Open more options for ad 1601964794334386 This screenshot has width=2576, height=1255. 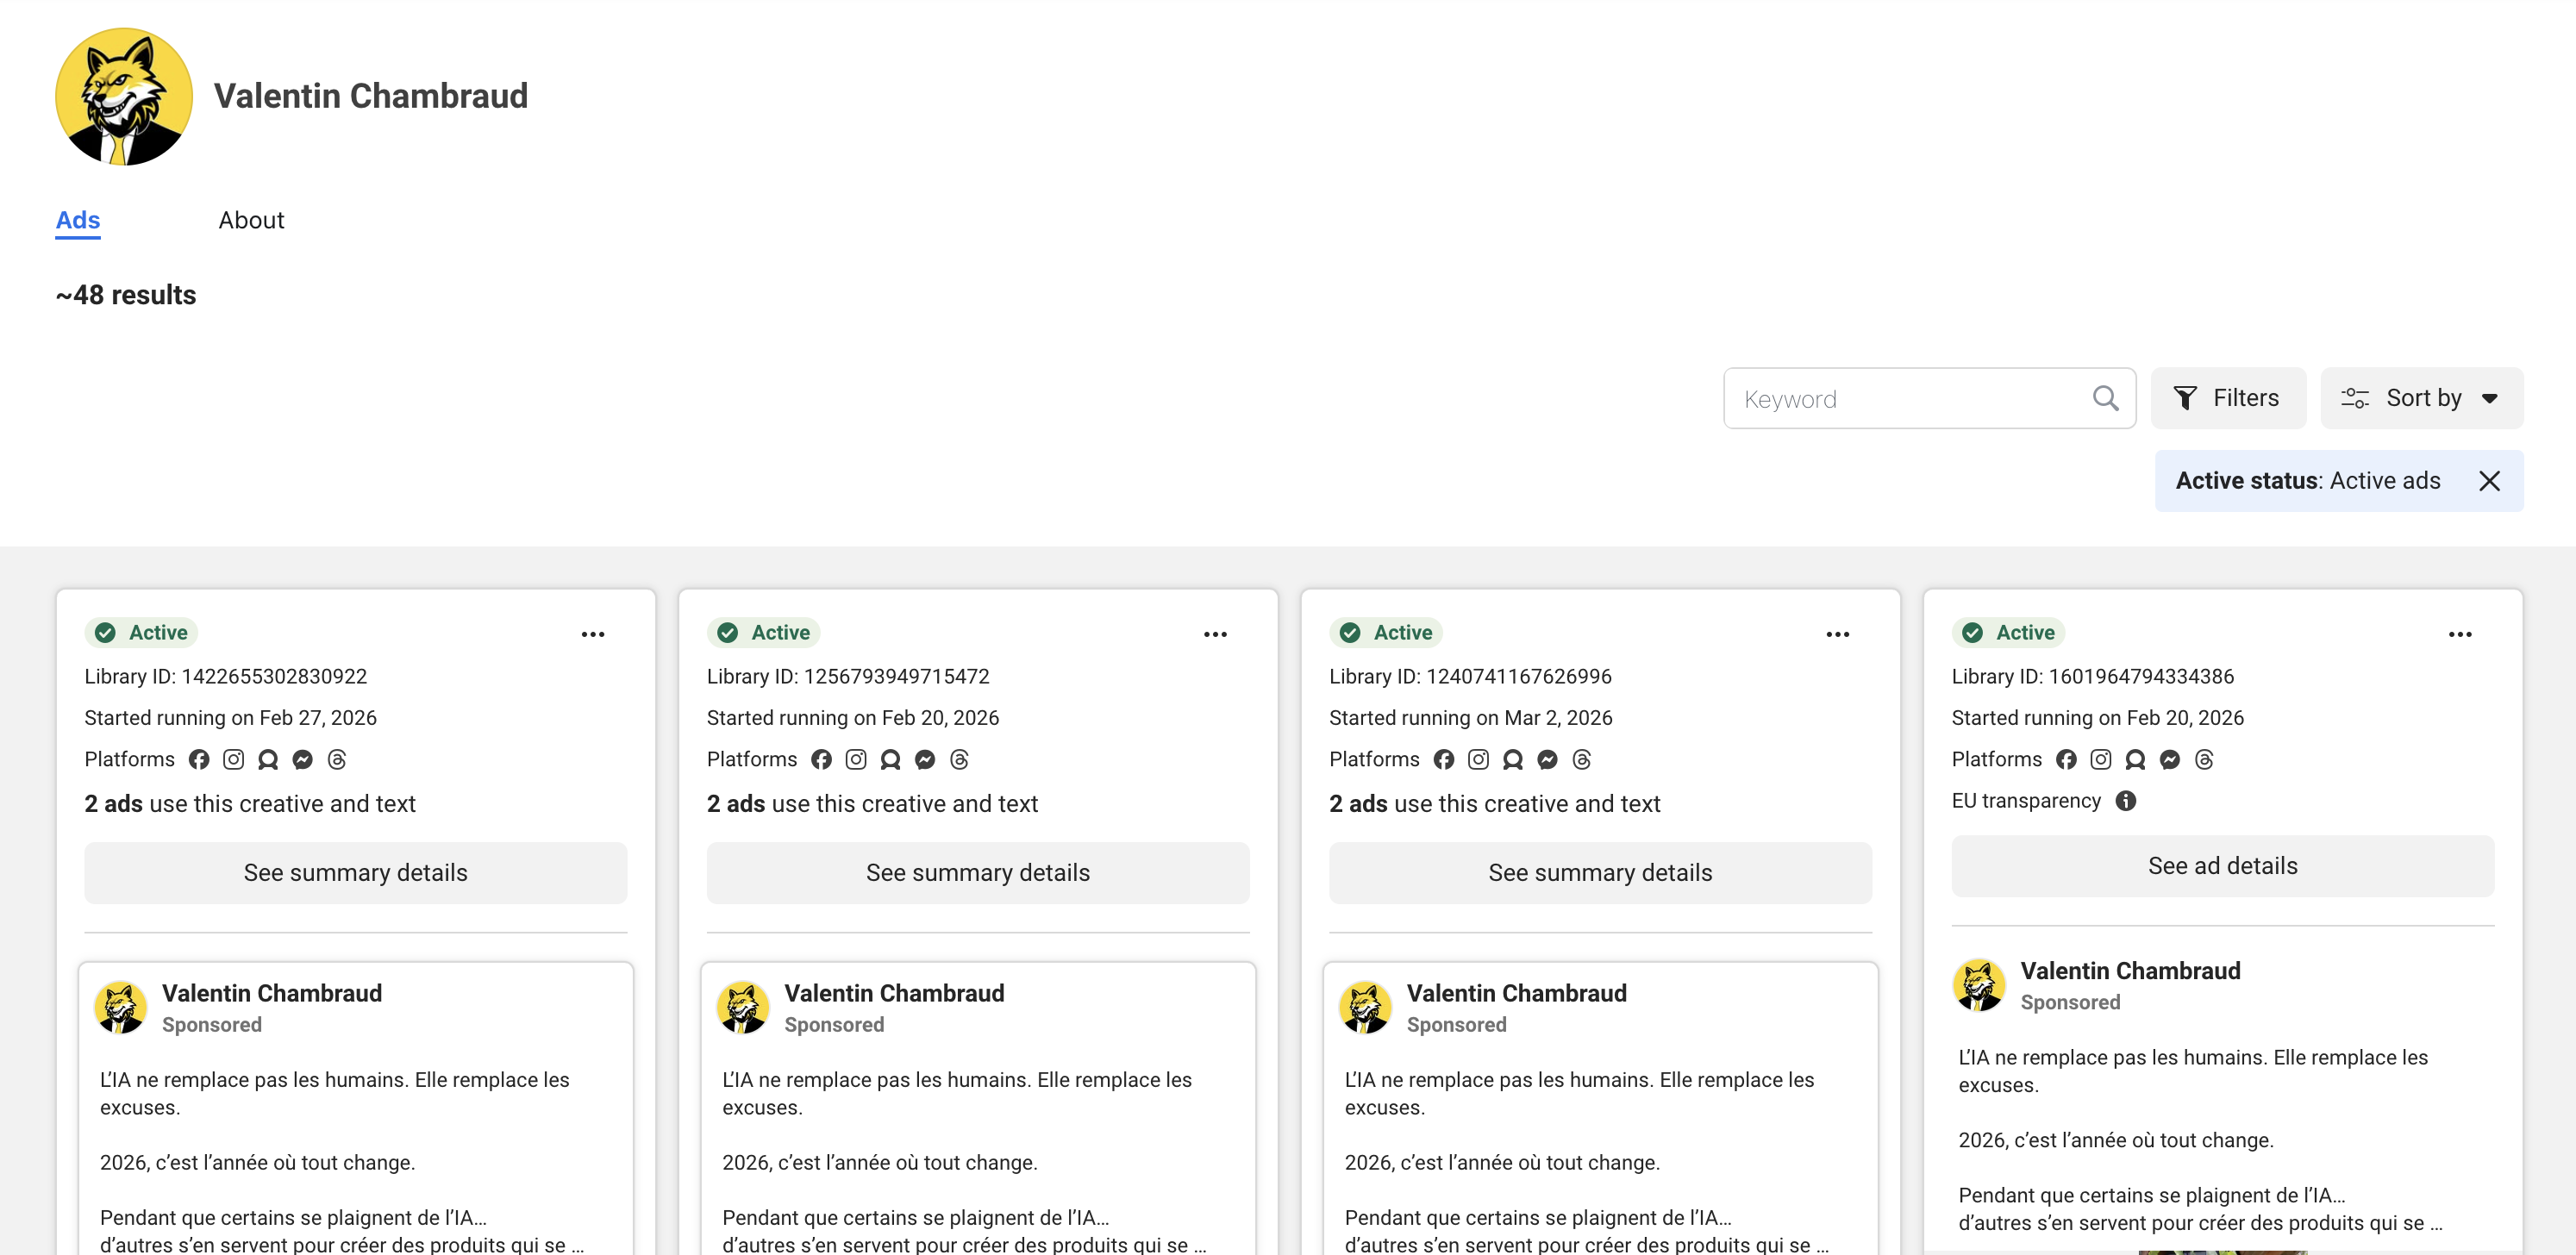[x=2459, y=634]
